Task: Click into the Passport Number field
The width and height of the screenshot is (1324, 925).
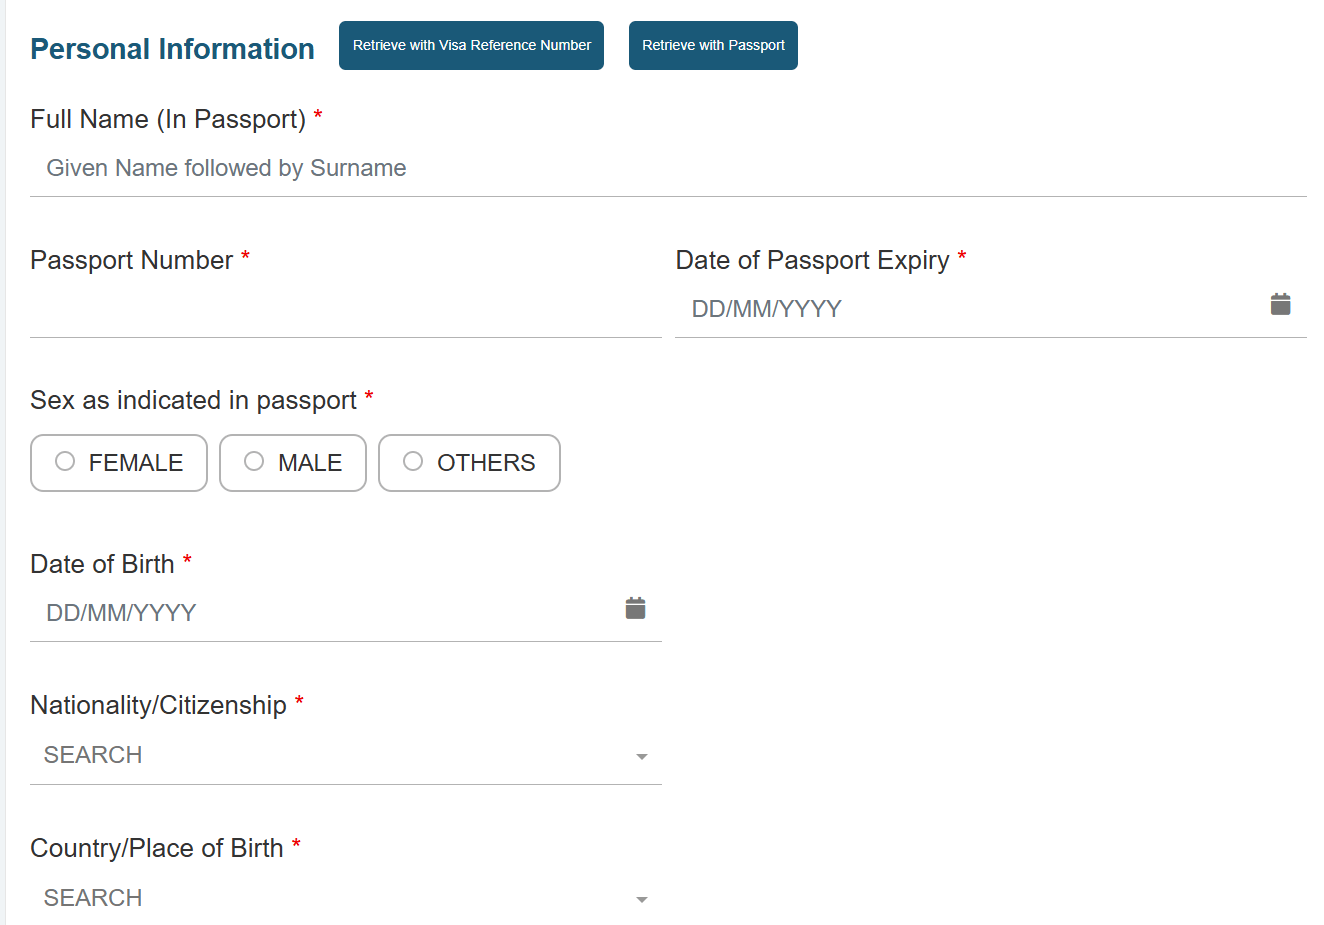Action: point(345,310)
